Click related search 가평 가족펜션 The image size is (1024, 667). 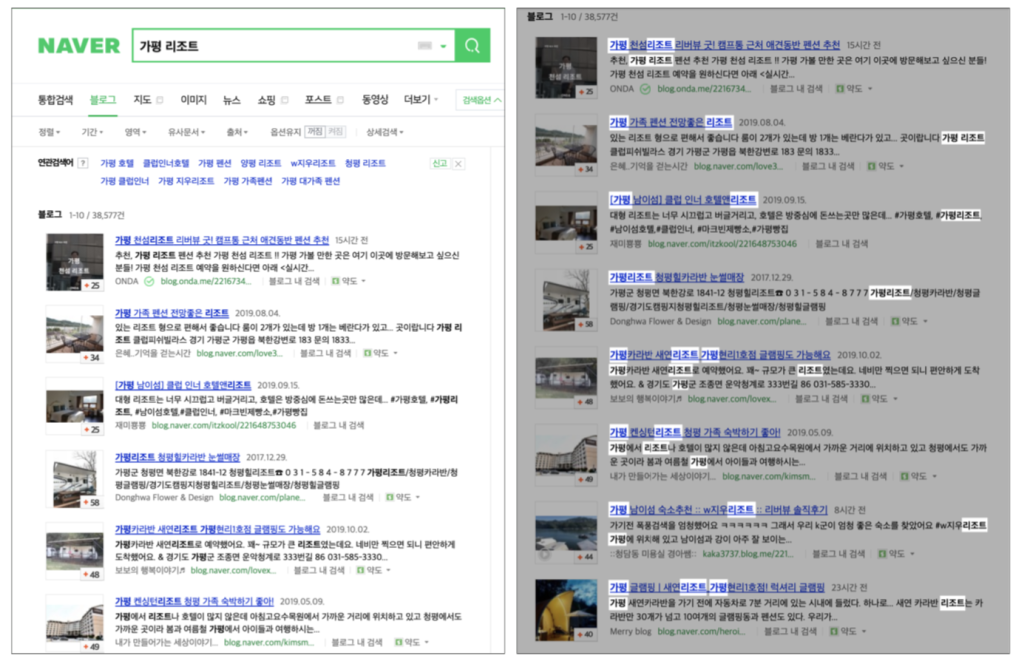pos(248,181)
